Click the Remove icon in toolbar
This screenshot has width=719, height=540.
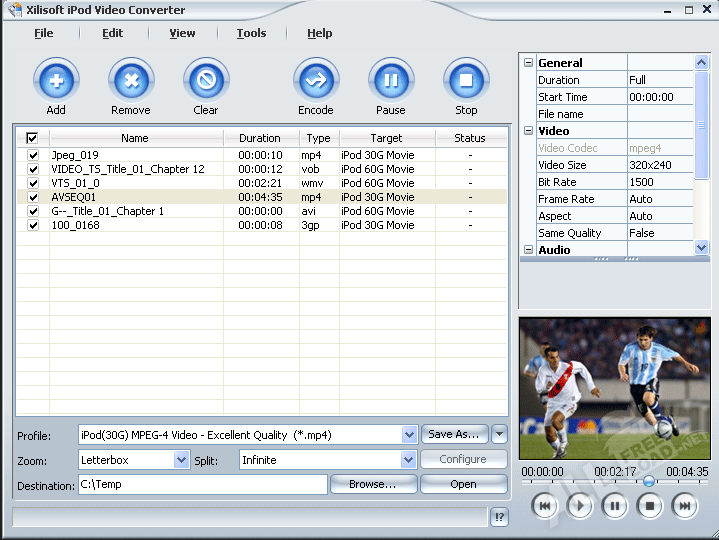(x=131, y=80)
